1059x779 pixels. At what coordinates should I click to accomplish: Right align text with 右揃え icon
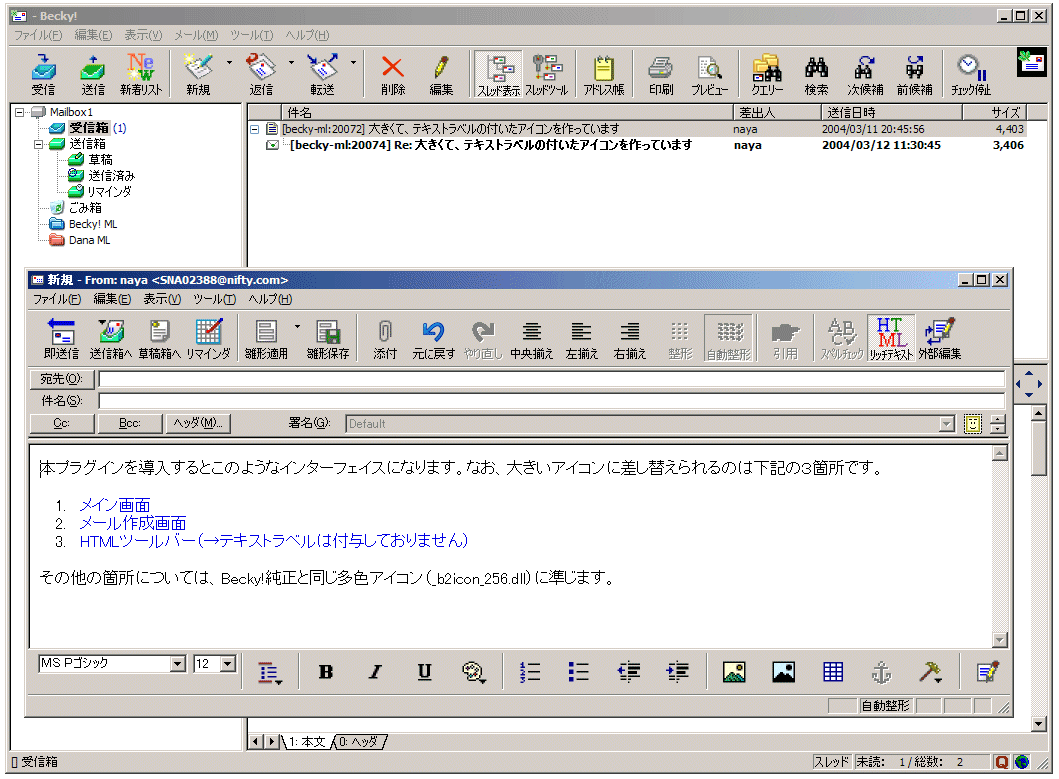tap(630, 338)
